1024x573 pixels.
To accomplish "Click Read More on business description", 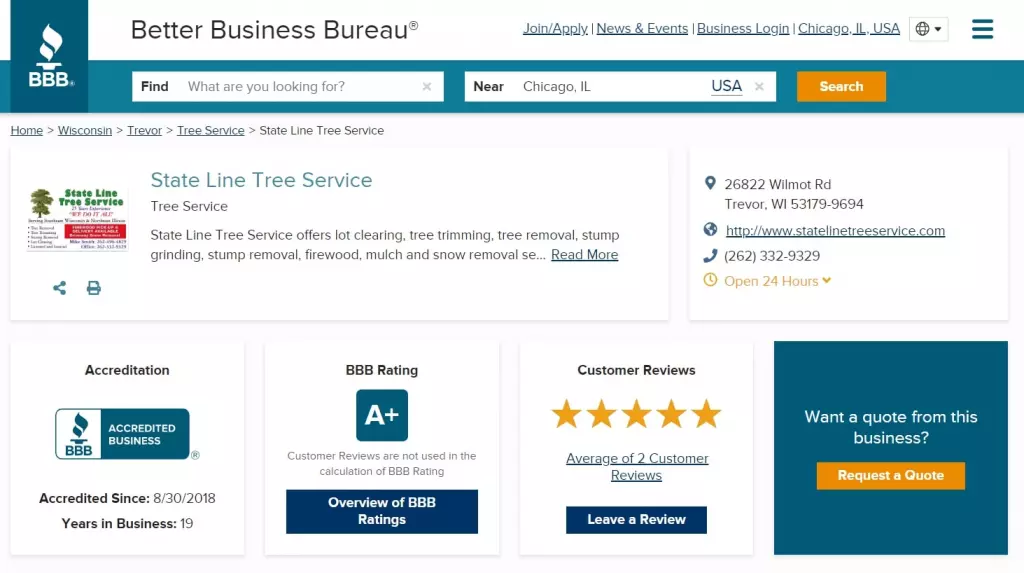I will tap(584, 255).
